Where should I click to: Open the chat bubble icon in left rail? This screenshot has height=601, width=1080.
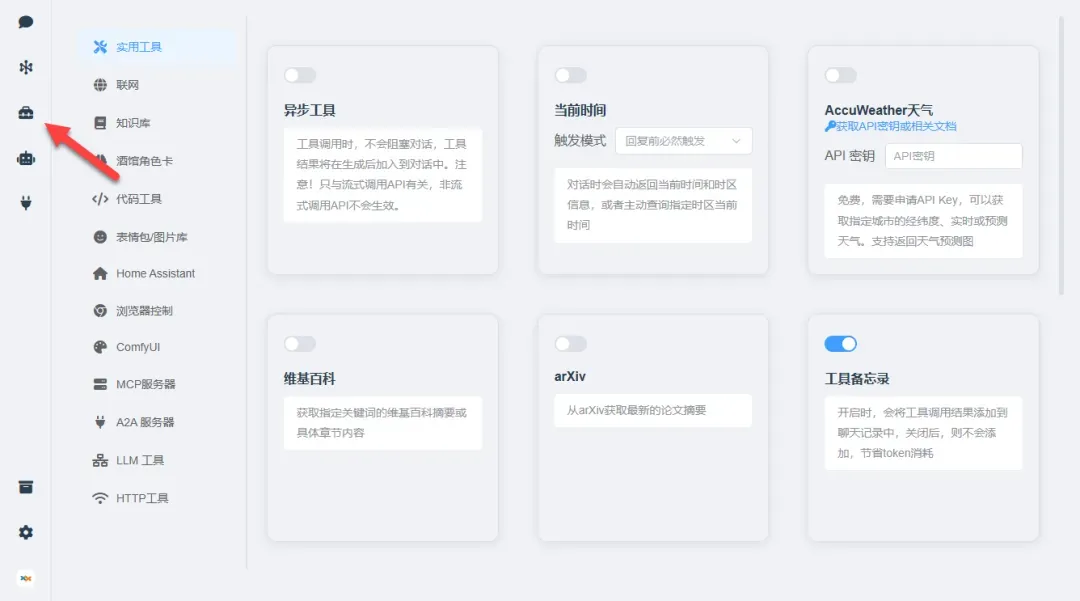pyautogui.click(x=25, y=22)
